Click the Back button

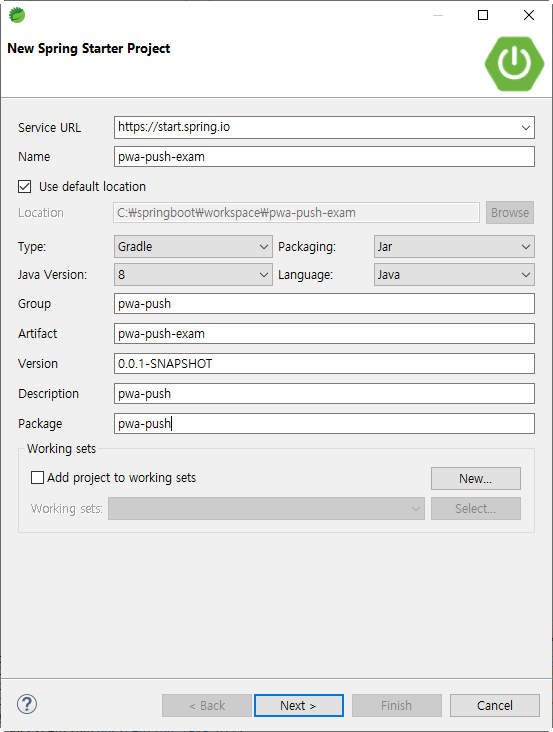coord(207,705)
